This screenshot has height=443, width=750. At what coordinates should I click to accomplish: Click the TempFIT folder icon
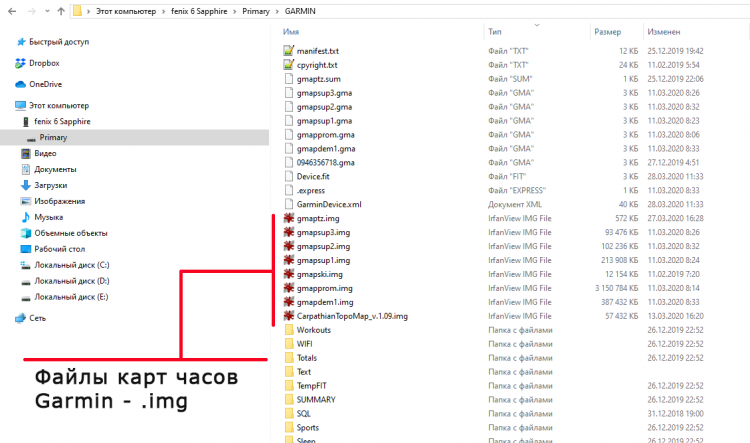(x=288, y=386)
